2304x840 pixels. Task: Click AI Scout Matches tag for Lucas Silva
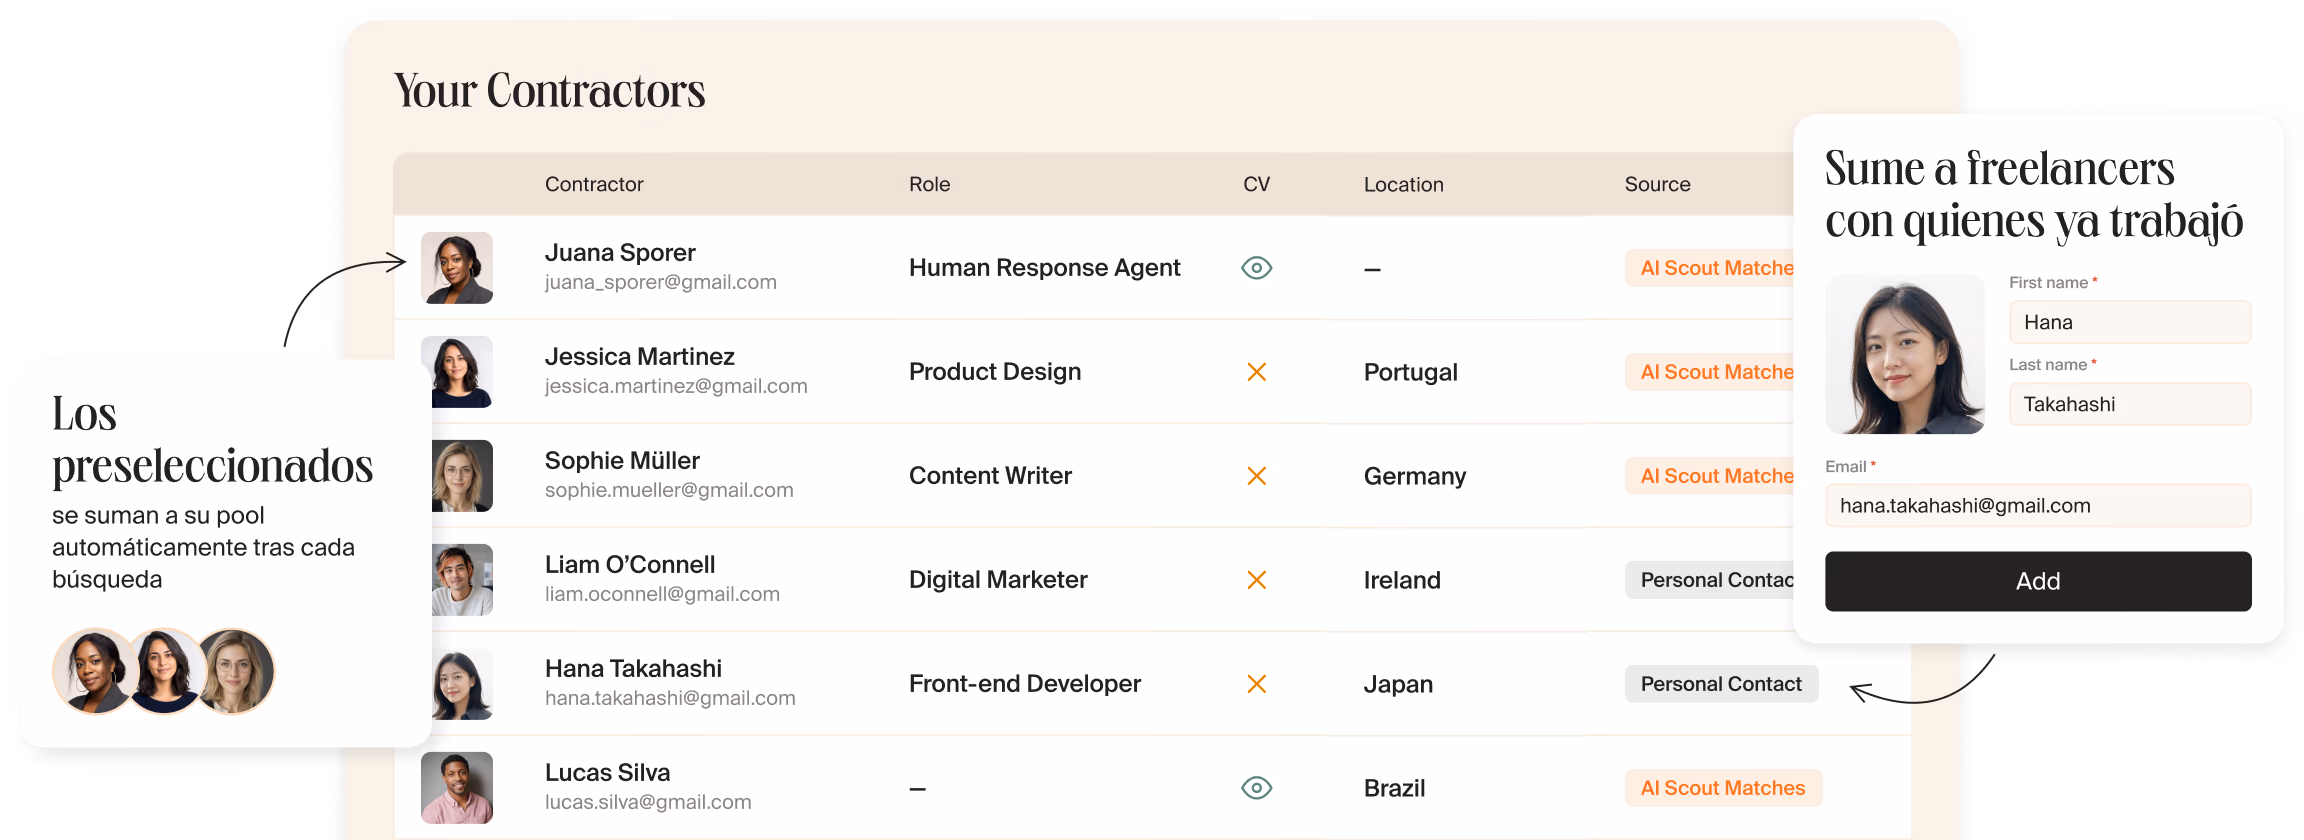click(1723, 788)
